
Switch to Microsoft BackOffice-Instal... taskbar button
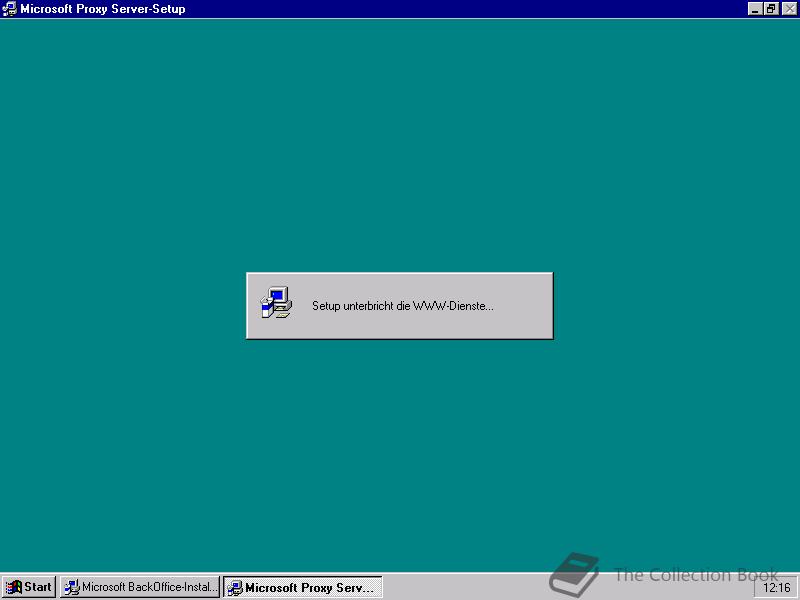(x=140, y=587)
